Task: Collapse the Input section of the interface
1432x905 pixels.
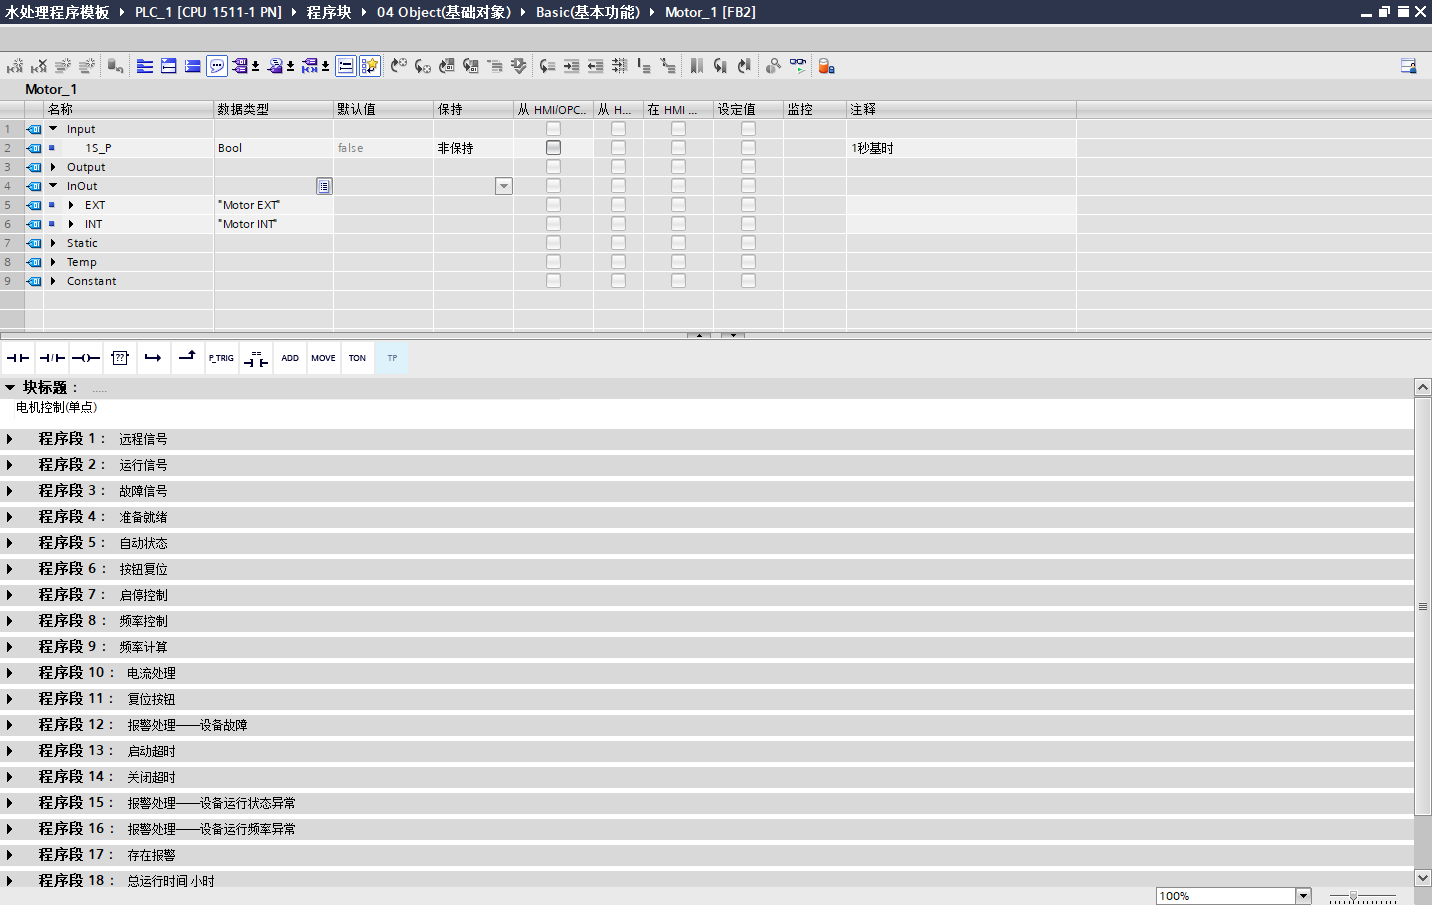Action: [52, 128]
